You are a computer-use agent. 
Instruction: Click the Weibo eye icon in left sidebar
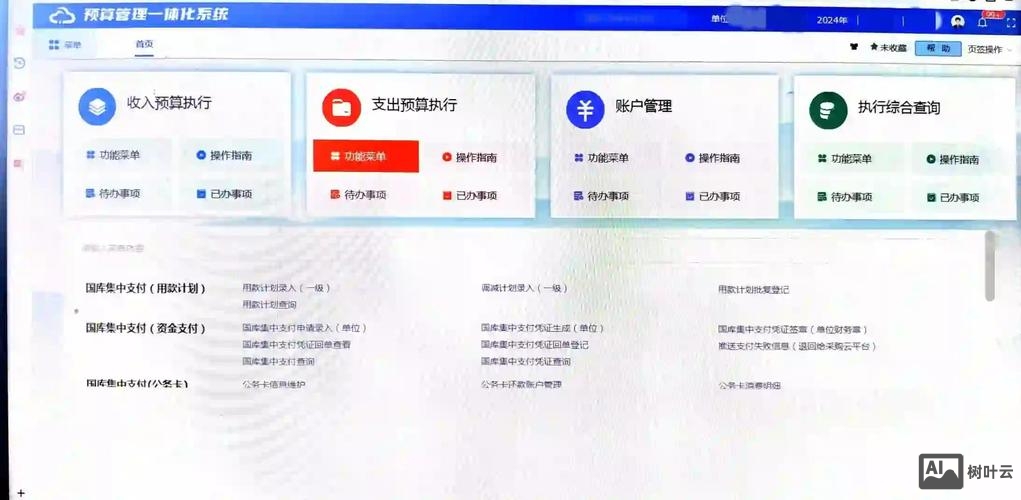tap(19, 97)
